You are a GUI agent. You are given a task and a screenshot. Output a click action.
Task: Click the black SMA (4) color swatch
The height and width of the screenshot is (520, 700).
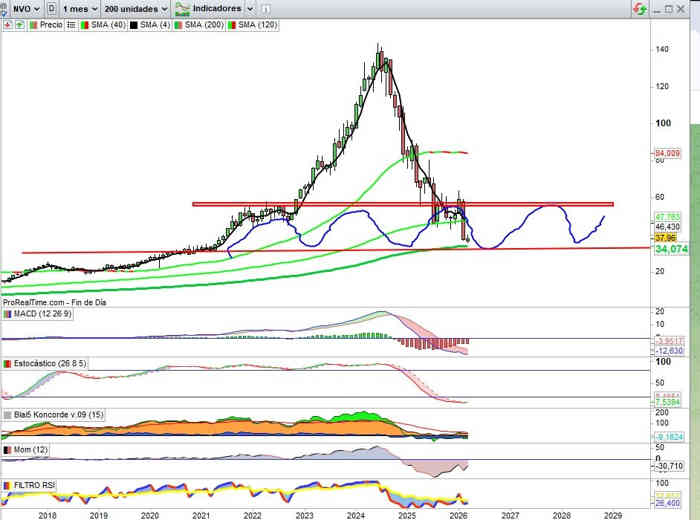(131, 24)
